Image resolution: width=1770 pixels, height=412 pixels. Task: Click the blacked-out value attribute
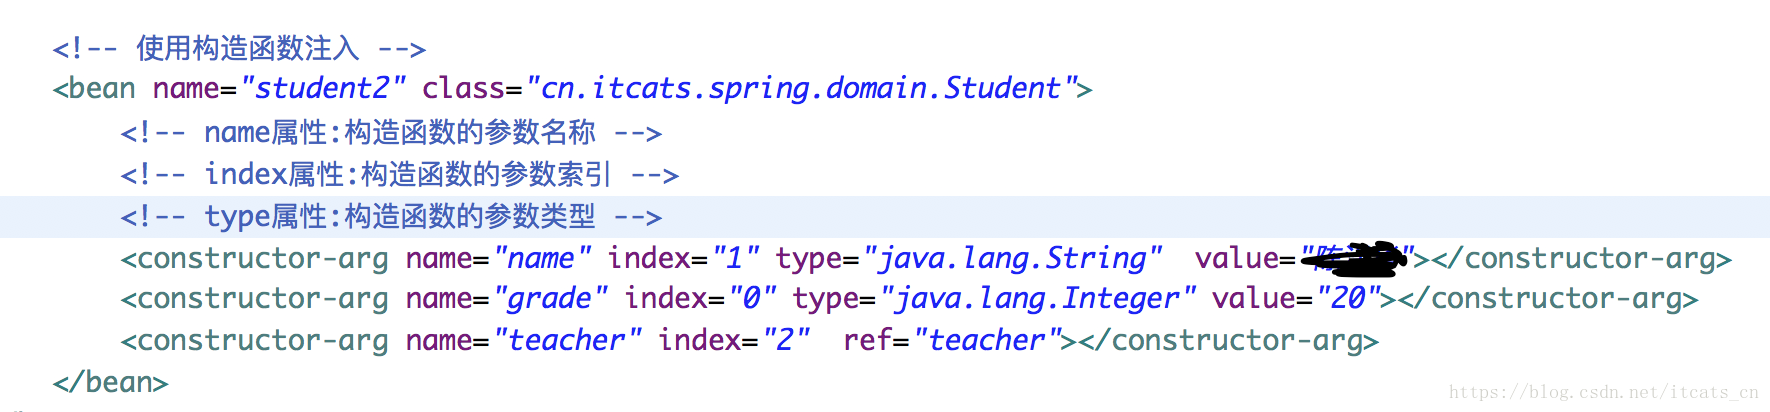click(x=1356, y=259)
